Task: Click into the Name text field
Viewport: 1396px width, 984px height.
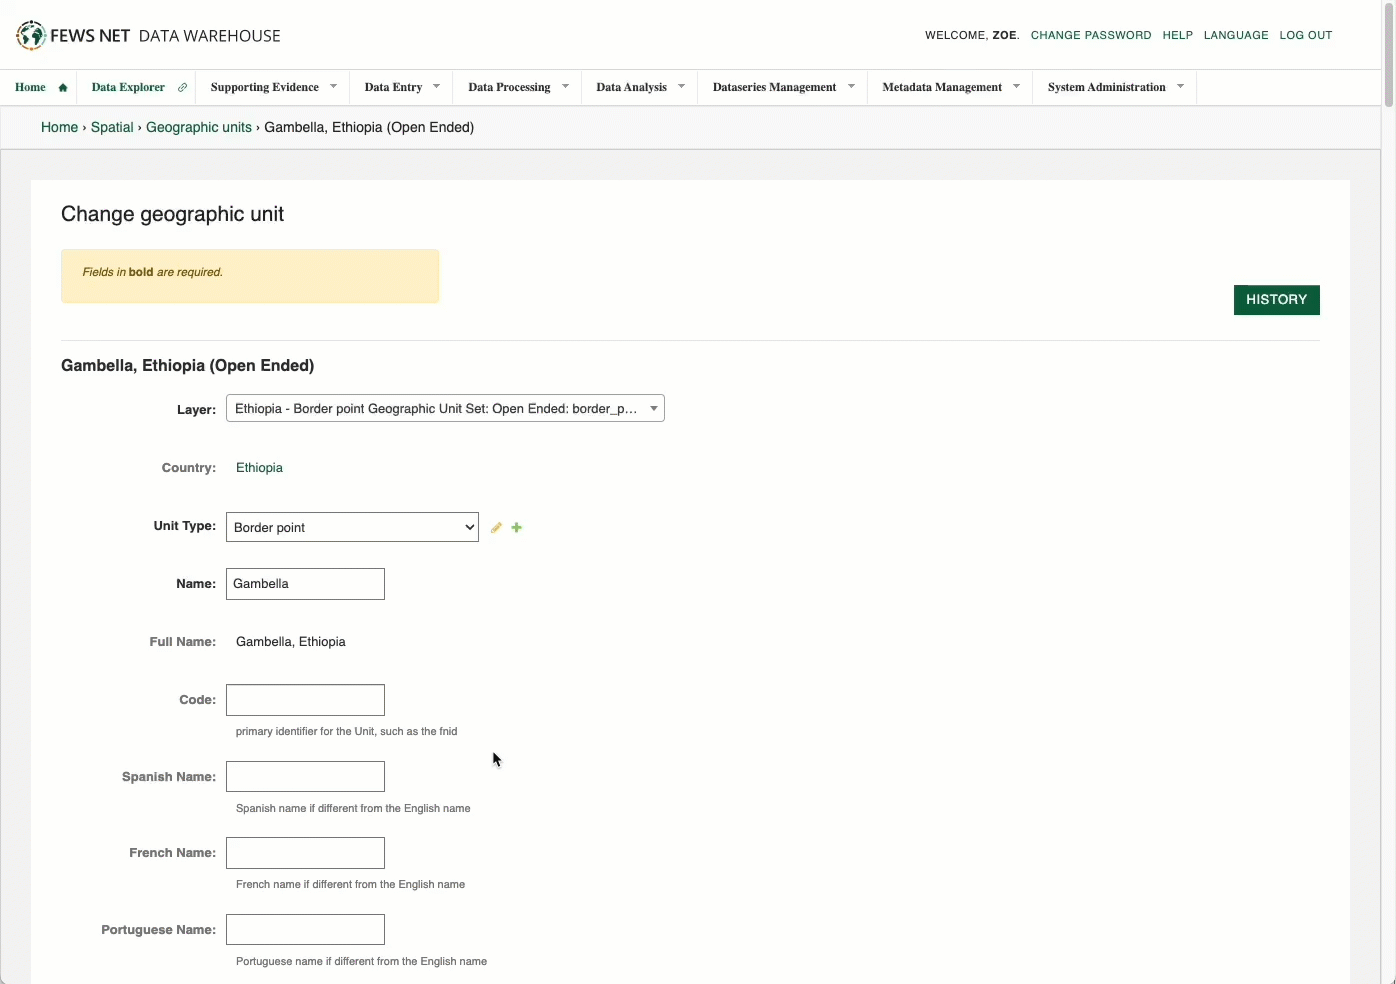Action: click(305, 584)
